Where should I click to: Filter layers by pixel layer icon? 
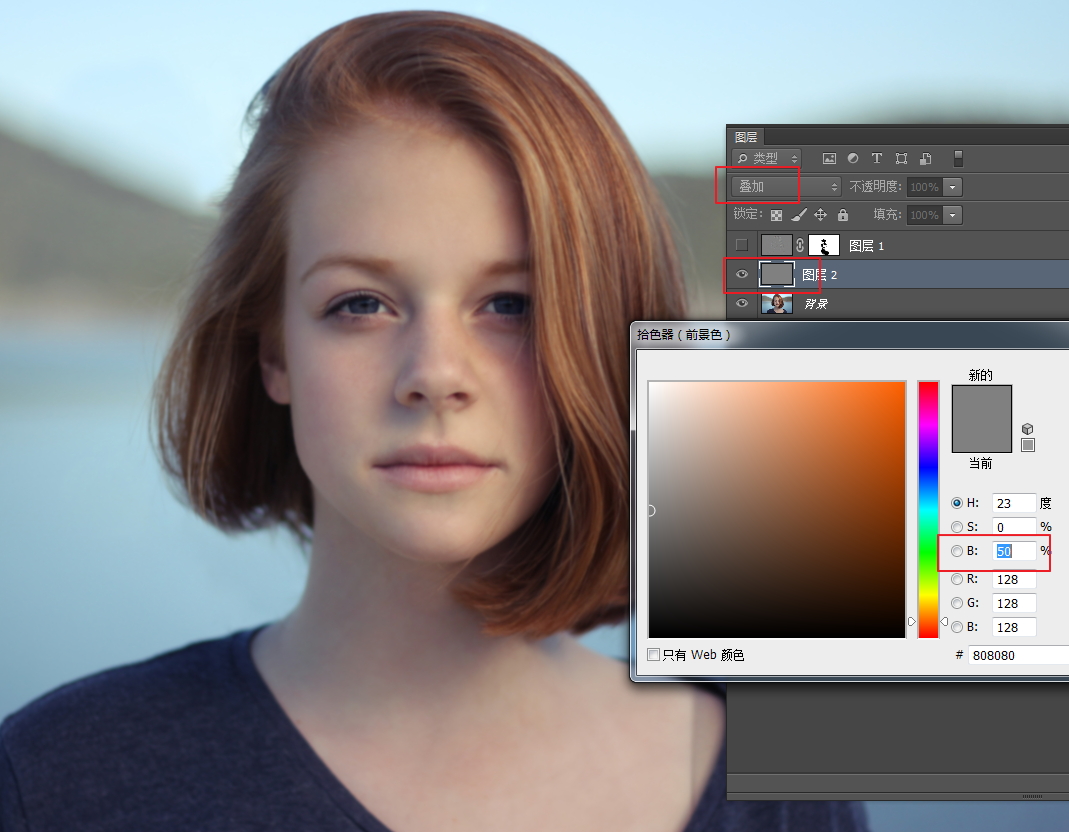coord(829,158)
